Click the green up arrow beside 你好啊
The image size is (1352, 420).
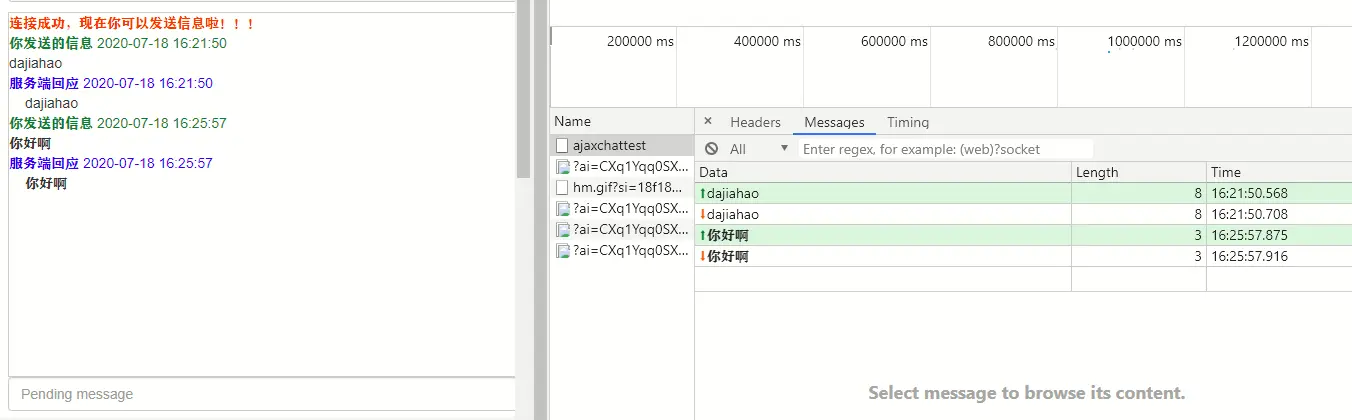(702, 236)
